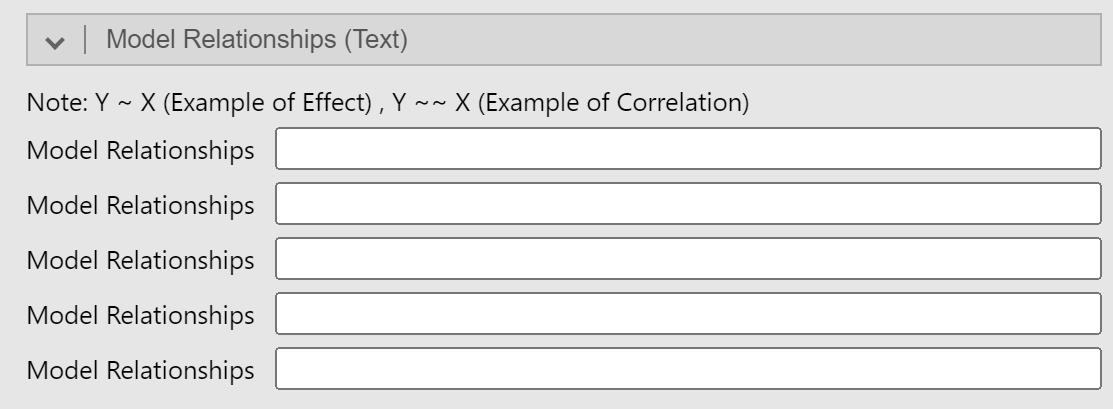Screen dimensions: 1113x409
Task: Click the vertical divider beside the header chevron
Action: coord(86,41)
